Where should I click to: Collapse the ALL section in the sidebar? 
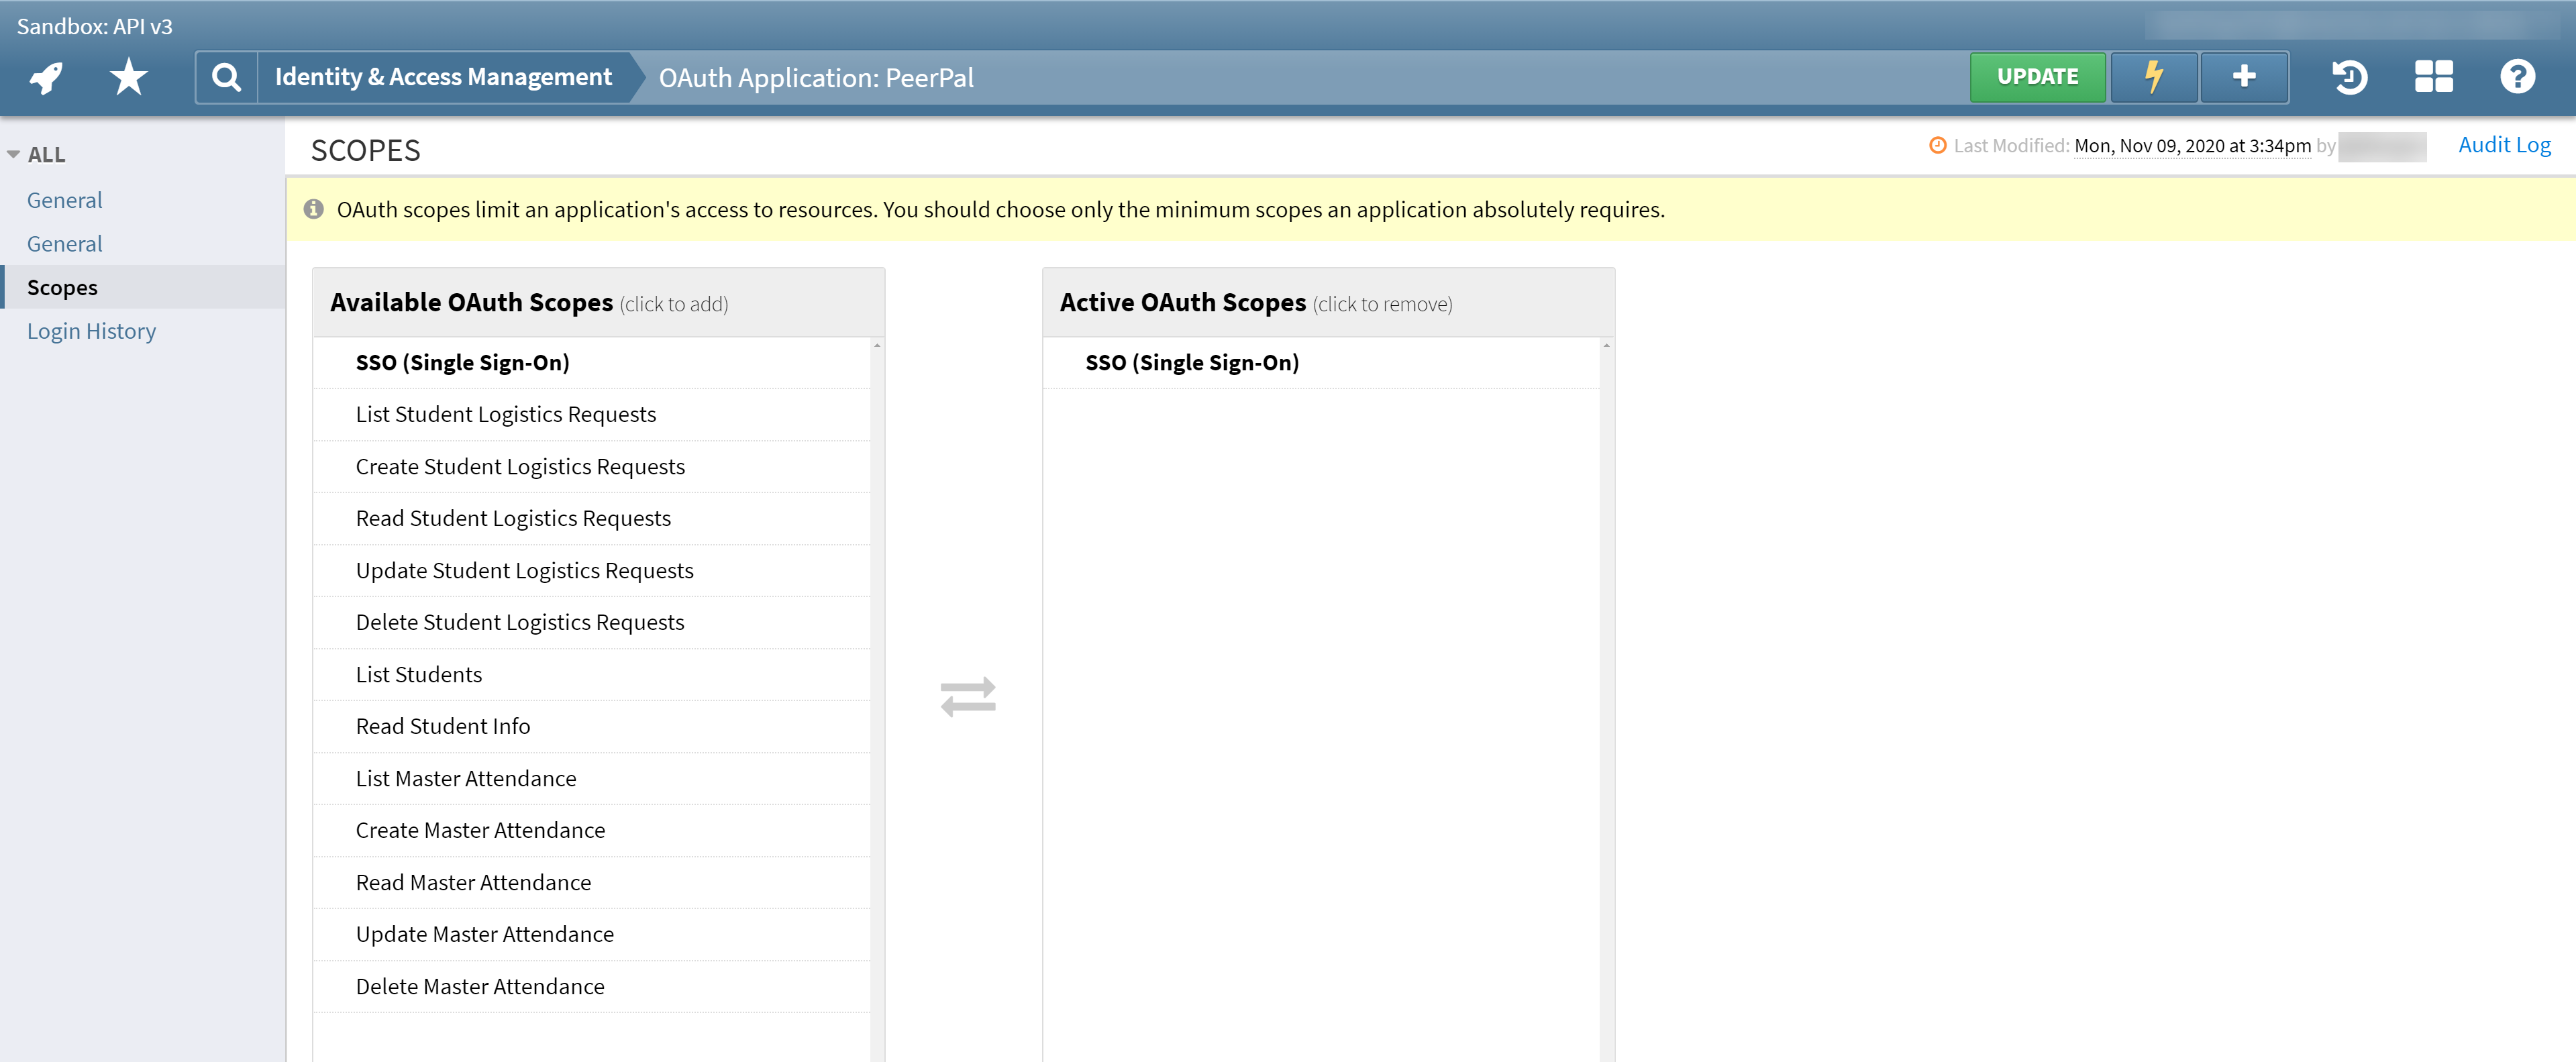(x=13, y=155)
